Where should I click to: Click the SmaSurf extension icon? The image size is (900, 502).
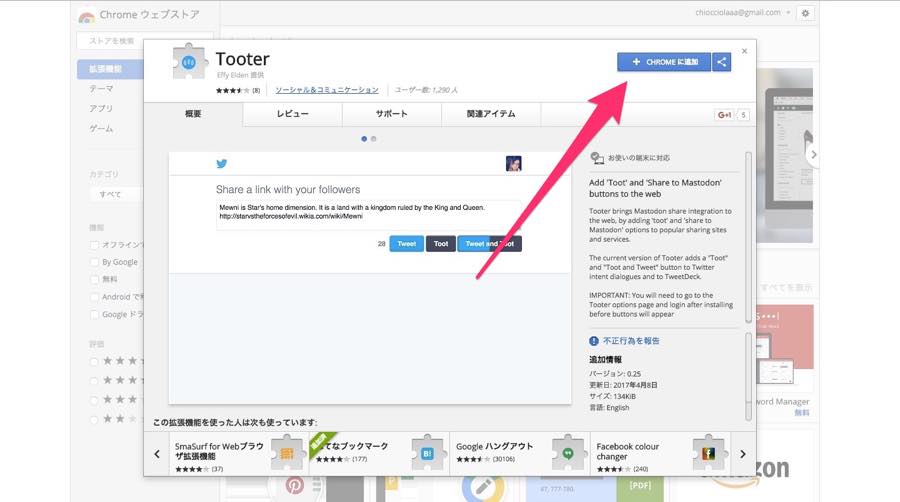286,454
